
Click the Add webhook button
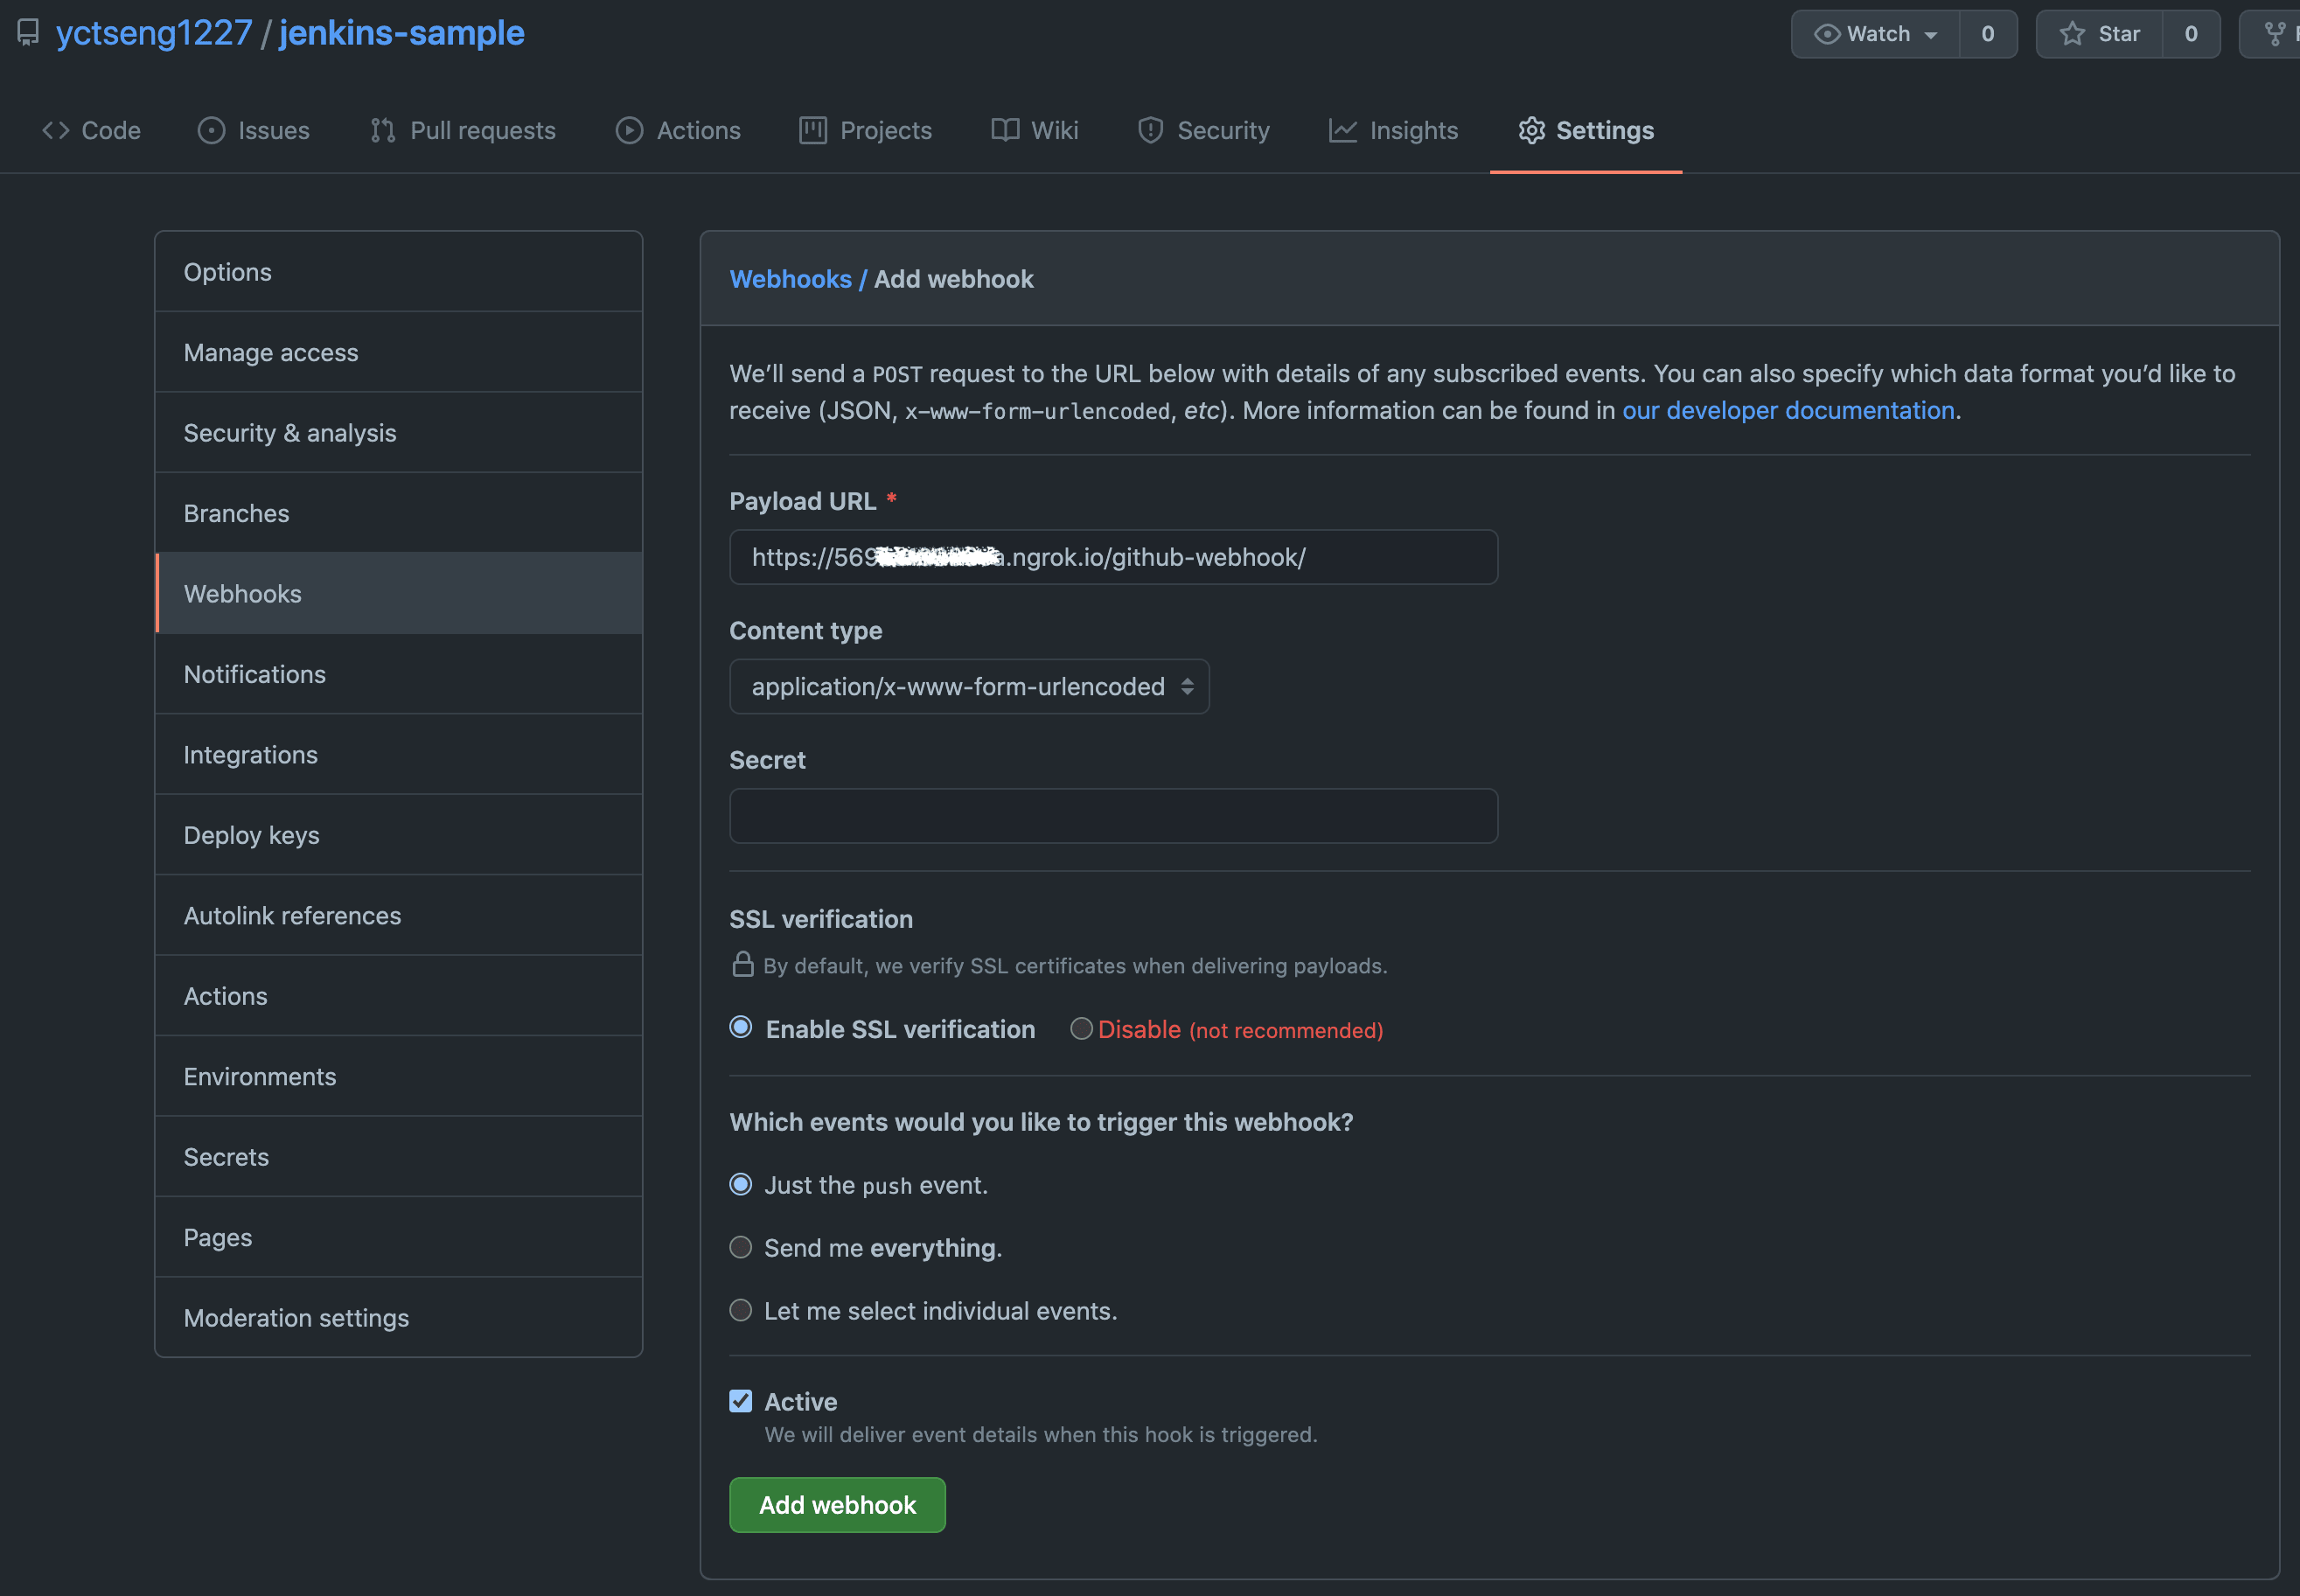[836, 1504]
